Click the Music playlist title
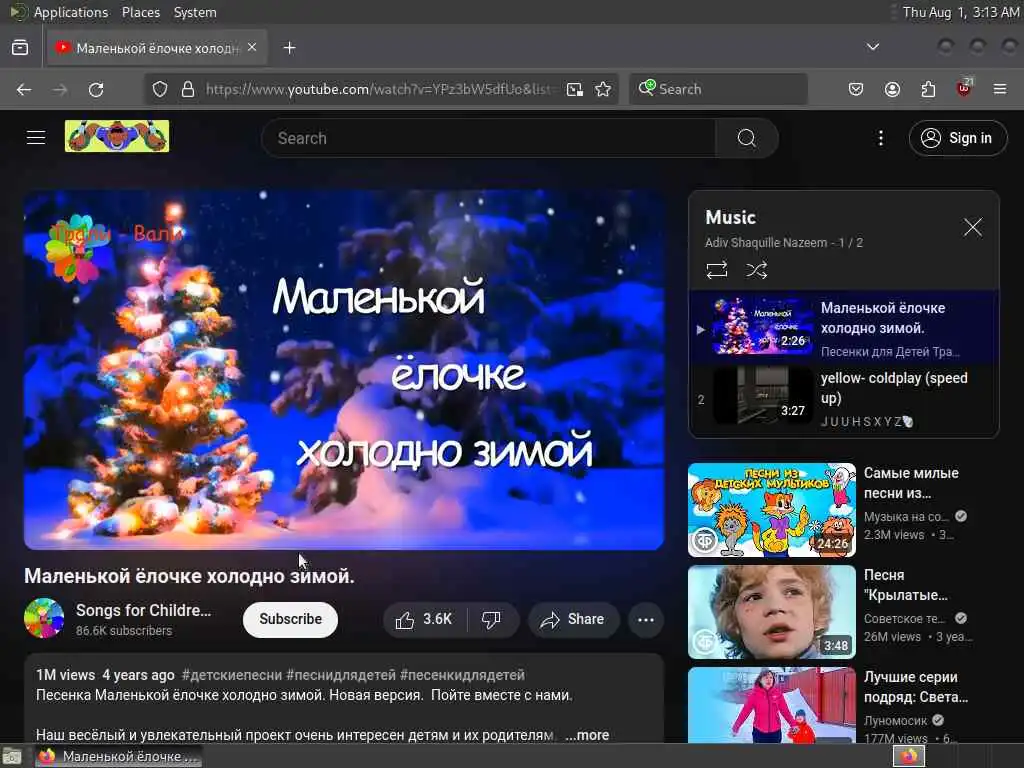This screenshot has height=768, width=1024. coord(730,217)
